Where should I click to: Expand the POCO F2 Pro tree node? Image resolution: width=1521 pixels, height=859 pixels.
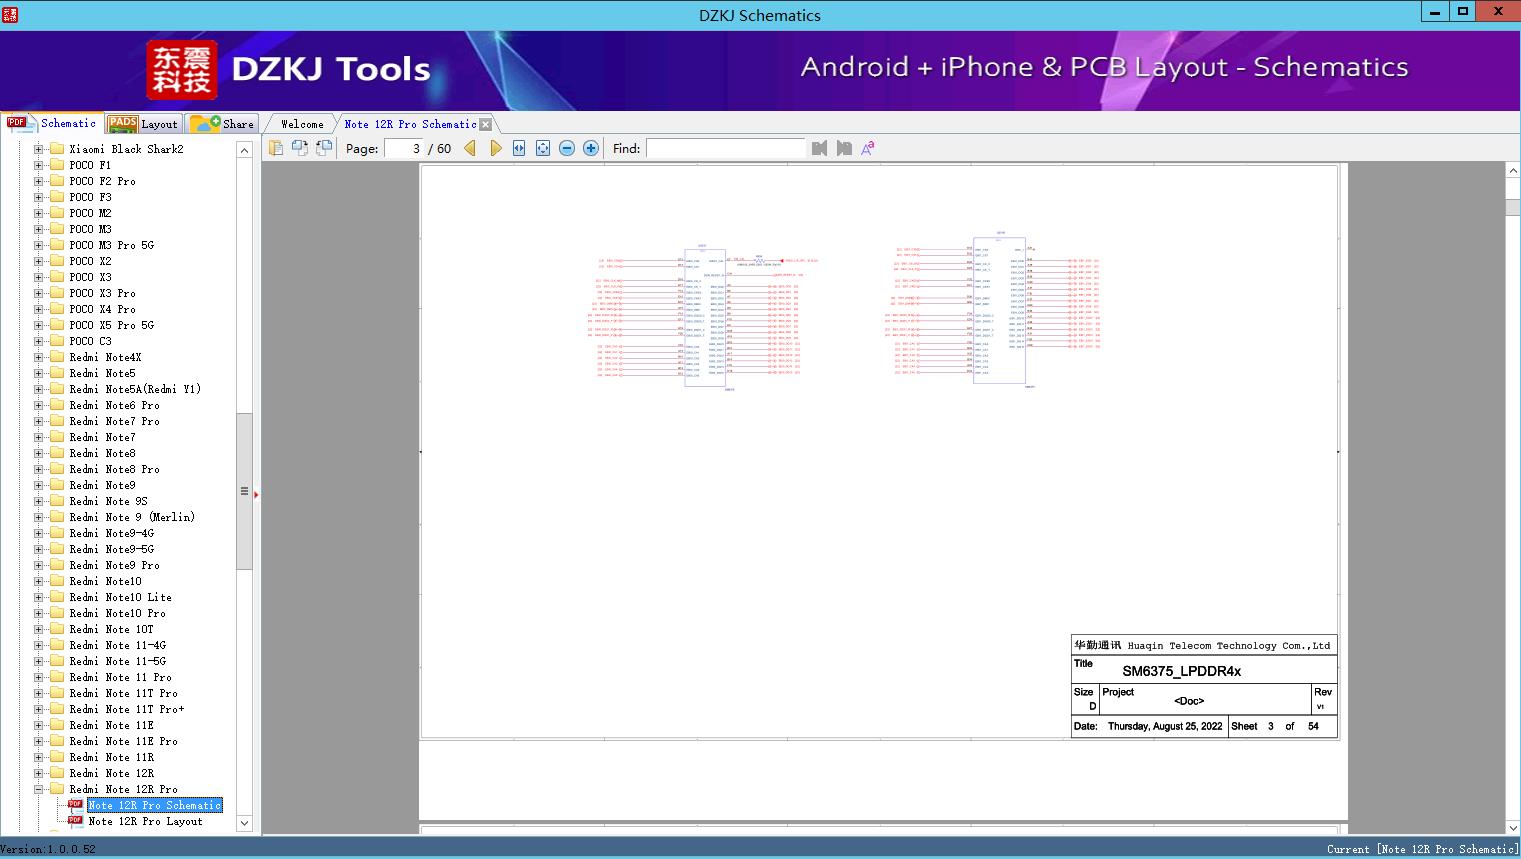38,181
